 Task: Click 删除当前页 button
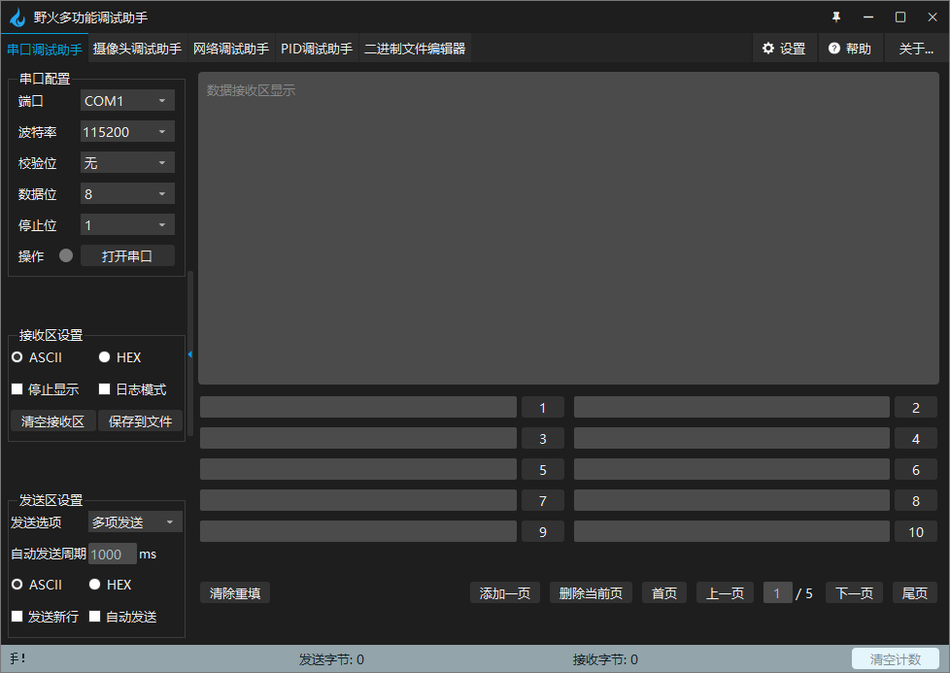coord(591,592)
